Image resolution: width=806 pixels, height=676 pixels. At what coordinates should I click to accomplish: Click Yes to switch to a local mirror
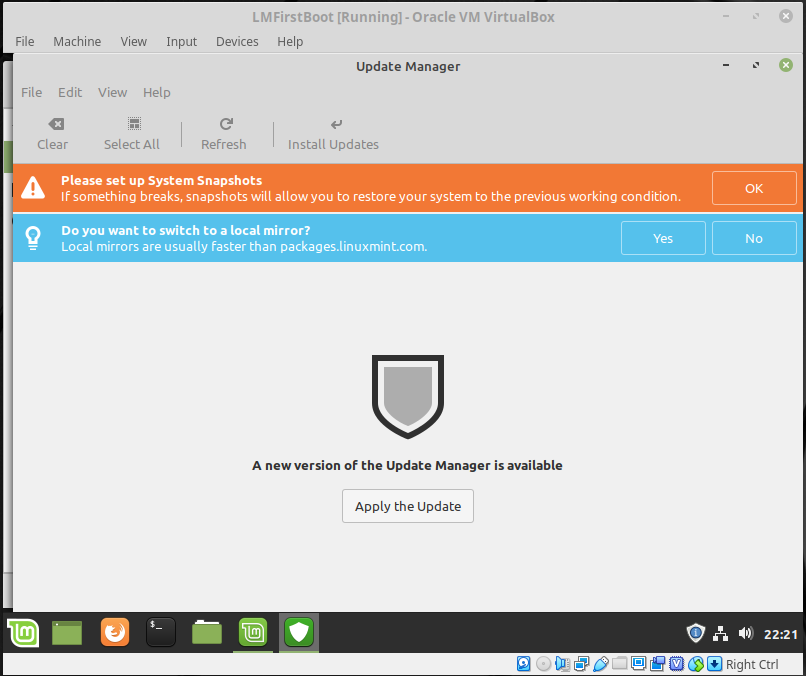click(663, 238)
